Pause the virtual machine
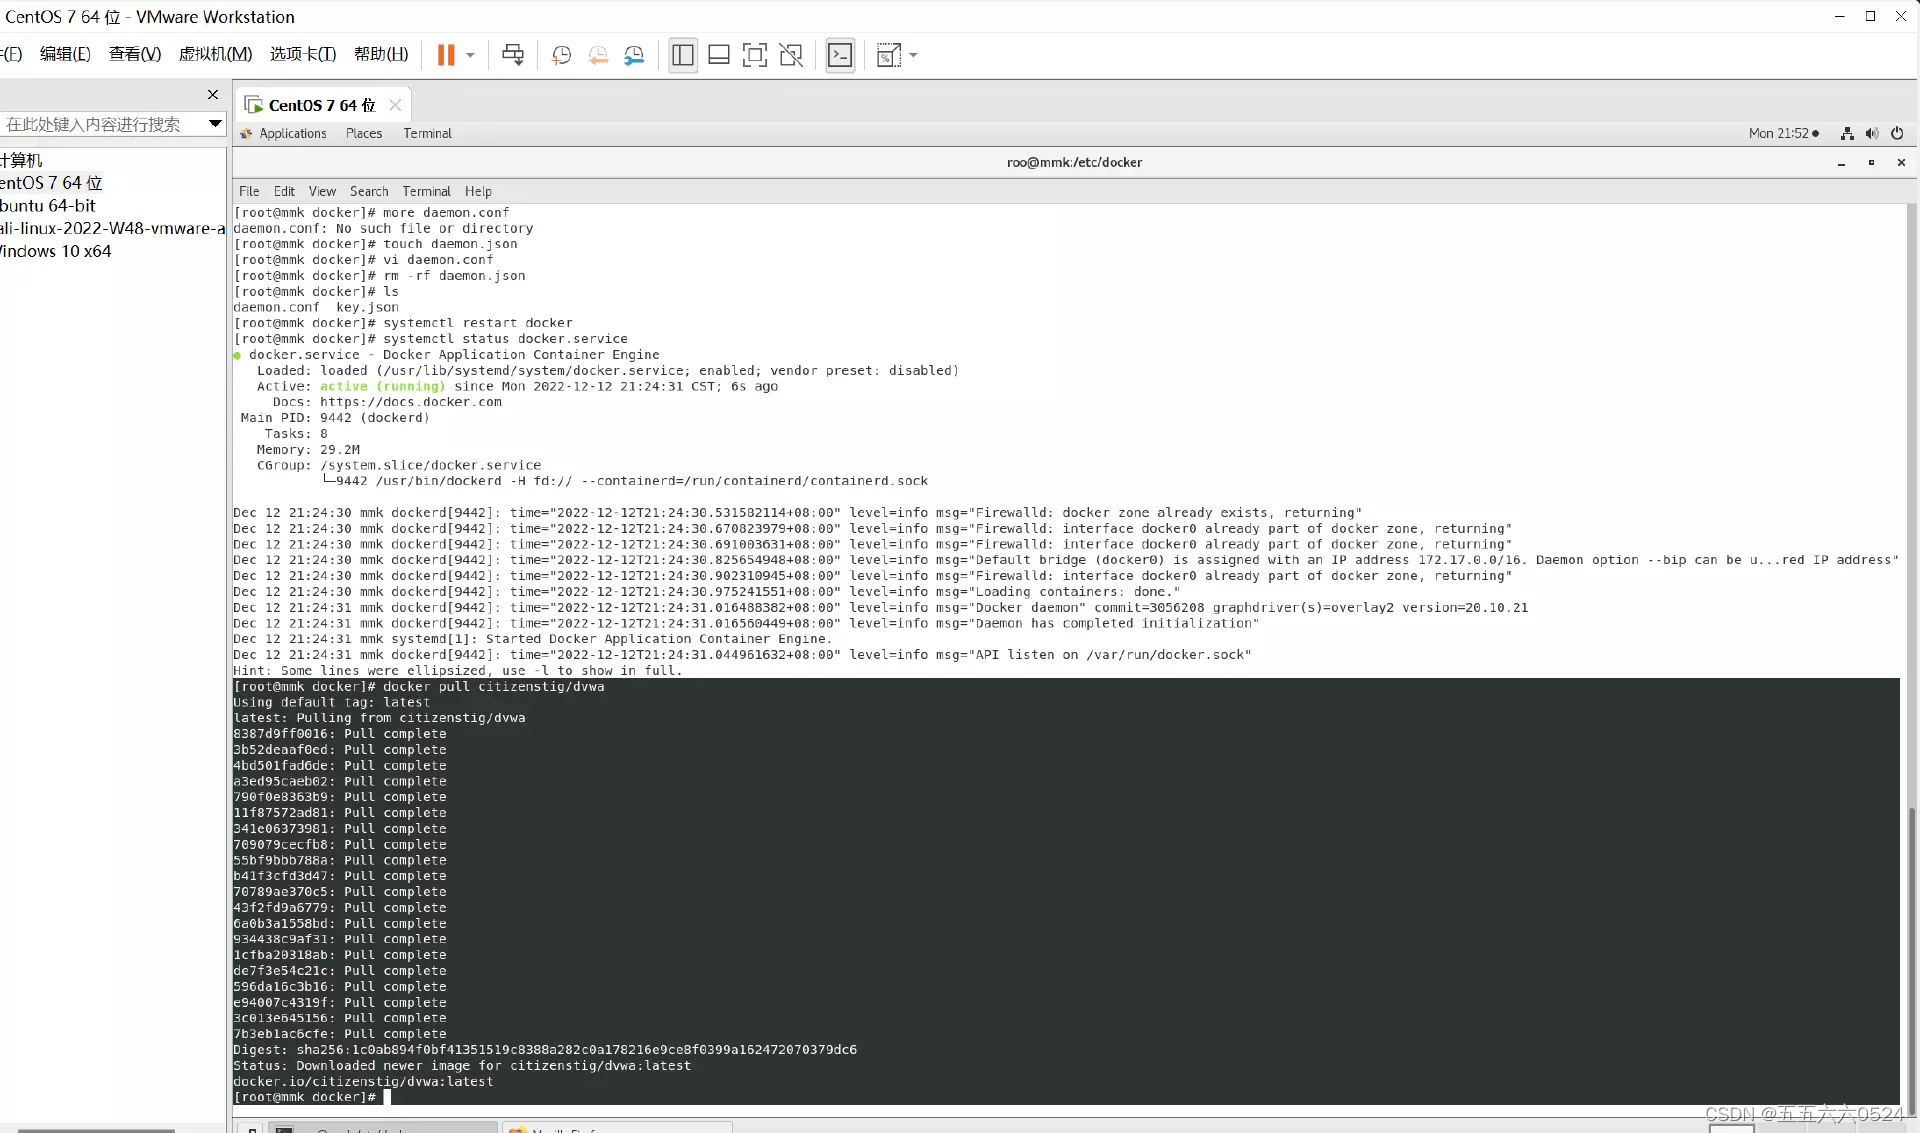This screenshot has width=1920, height=1133. pyautogui.click(x=446, y=55)
